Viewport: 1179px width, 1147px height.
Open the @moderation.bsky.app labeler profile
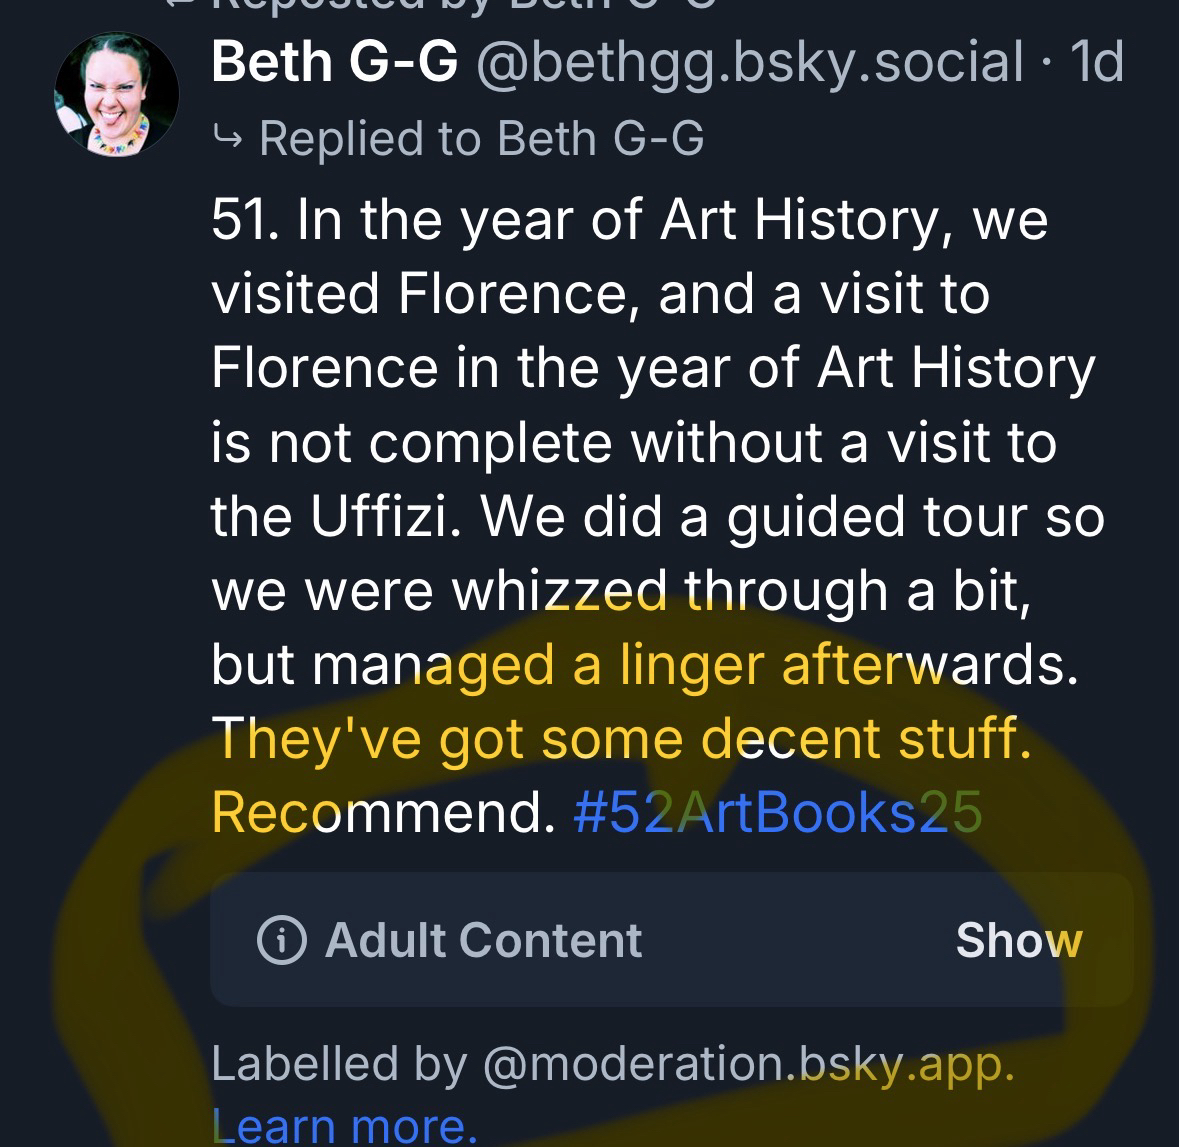tap(748, 1064)
